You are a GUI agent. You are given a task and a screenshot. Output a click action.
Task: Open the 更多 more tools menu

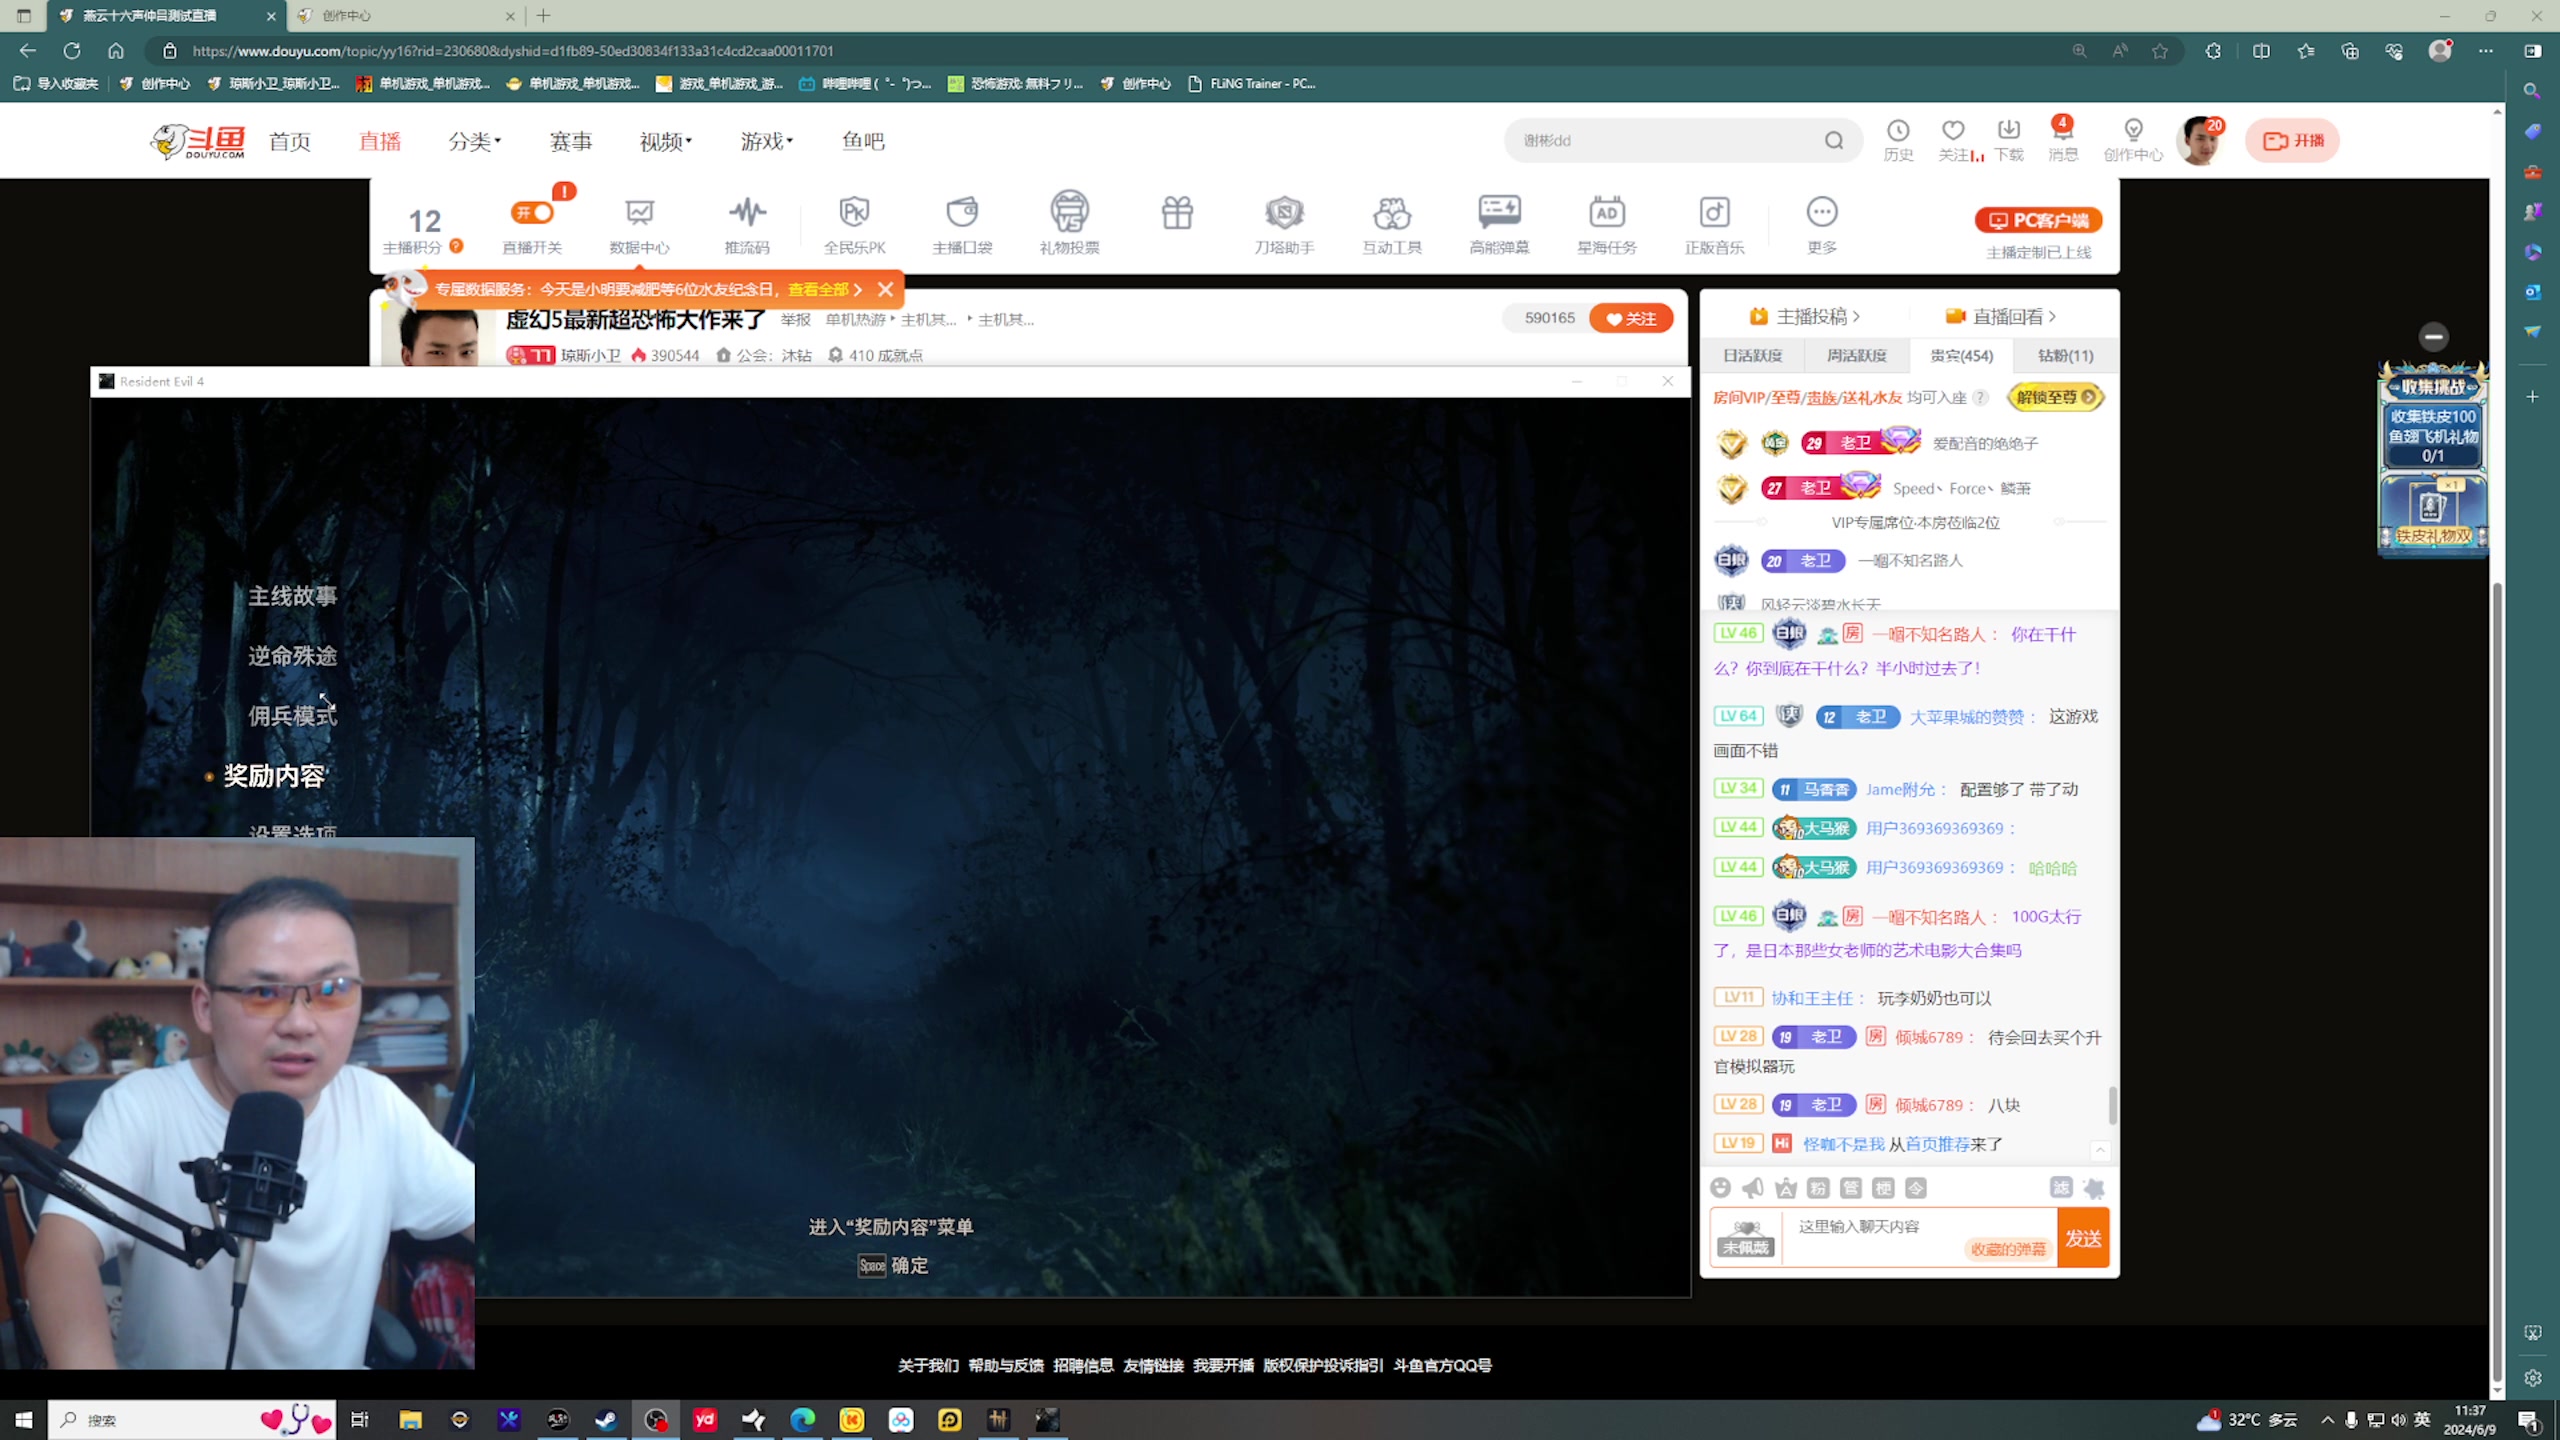click(1821, 214)
